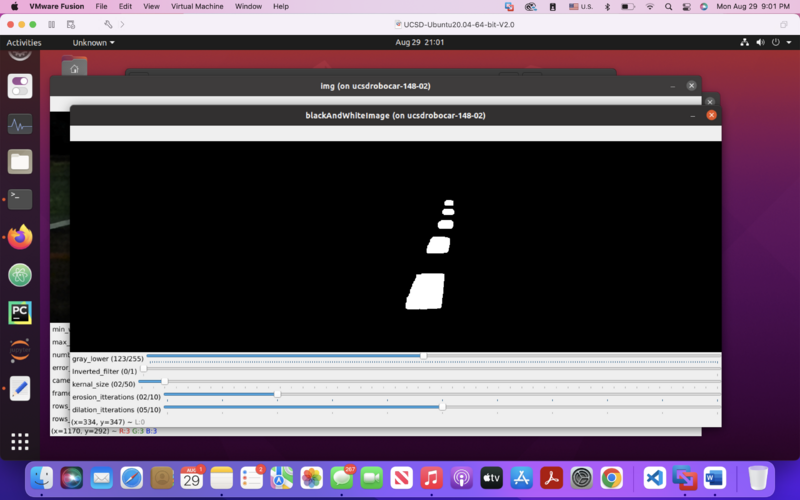
Task: Open the View menu
Action: [x=151, y=6]
